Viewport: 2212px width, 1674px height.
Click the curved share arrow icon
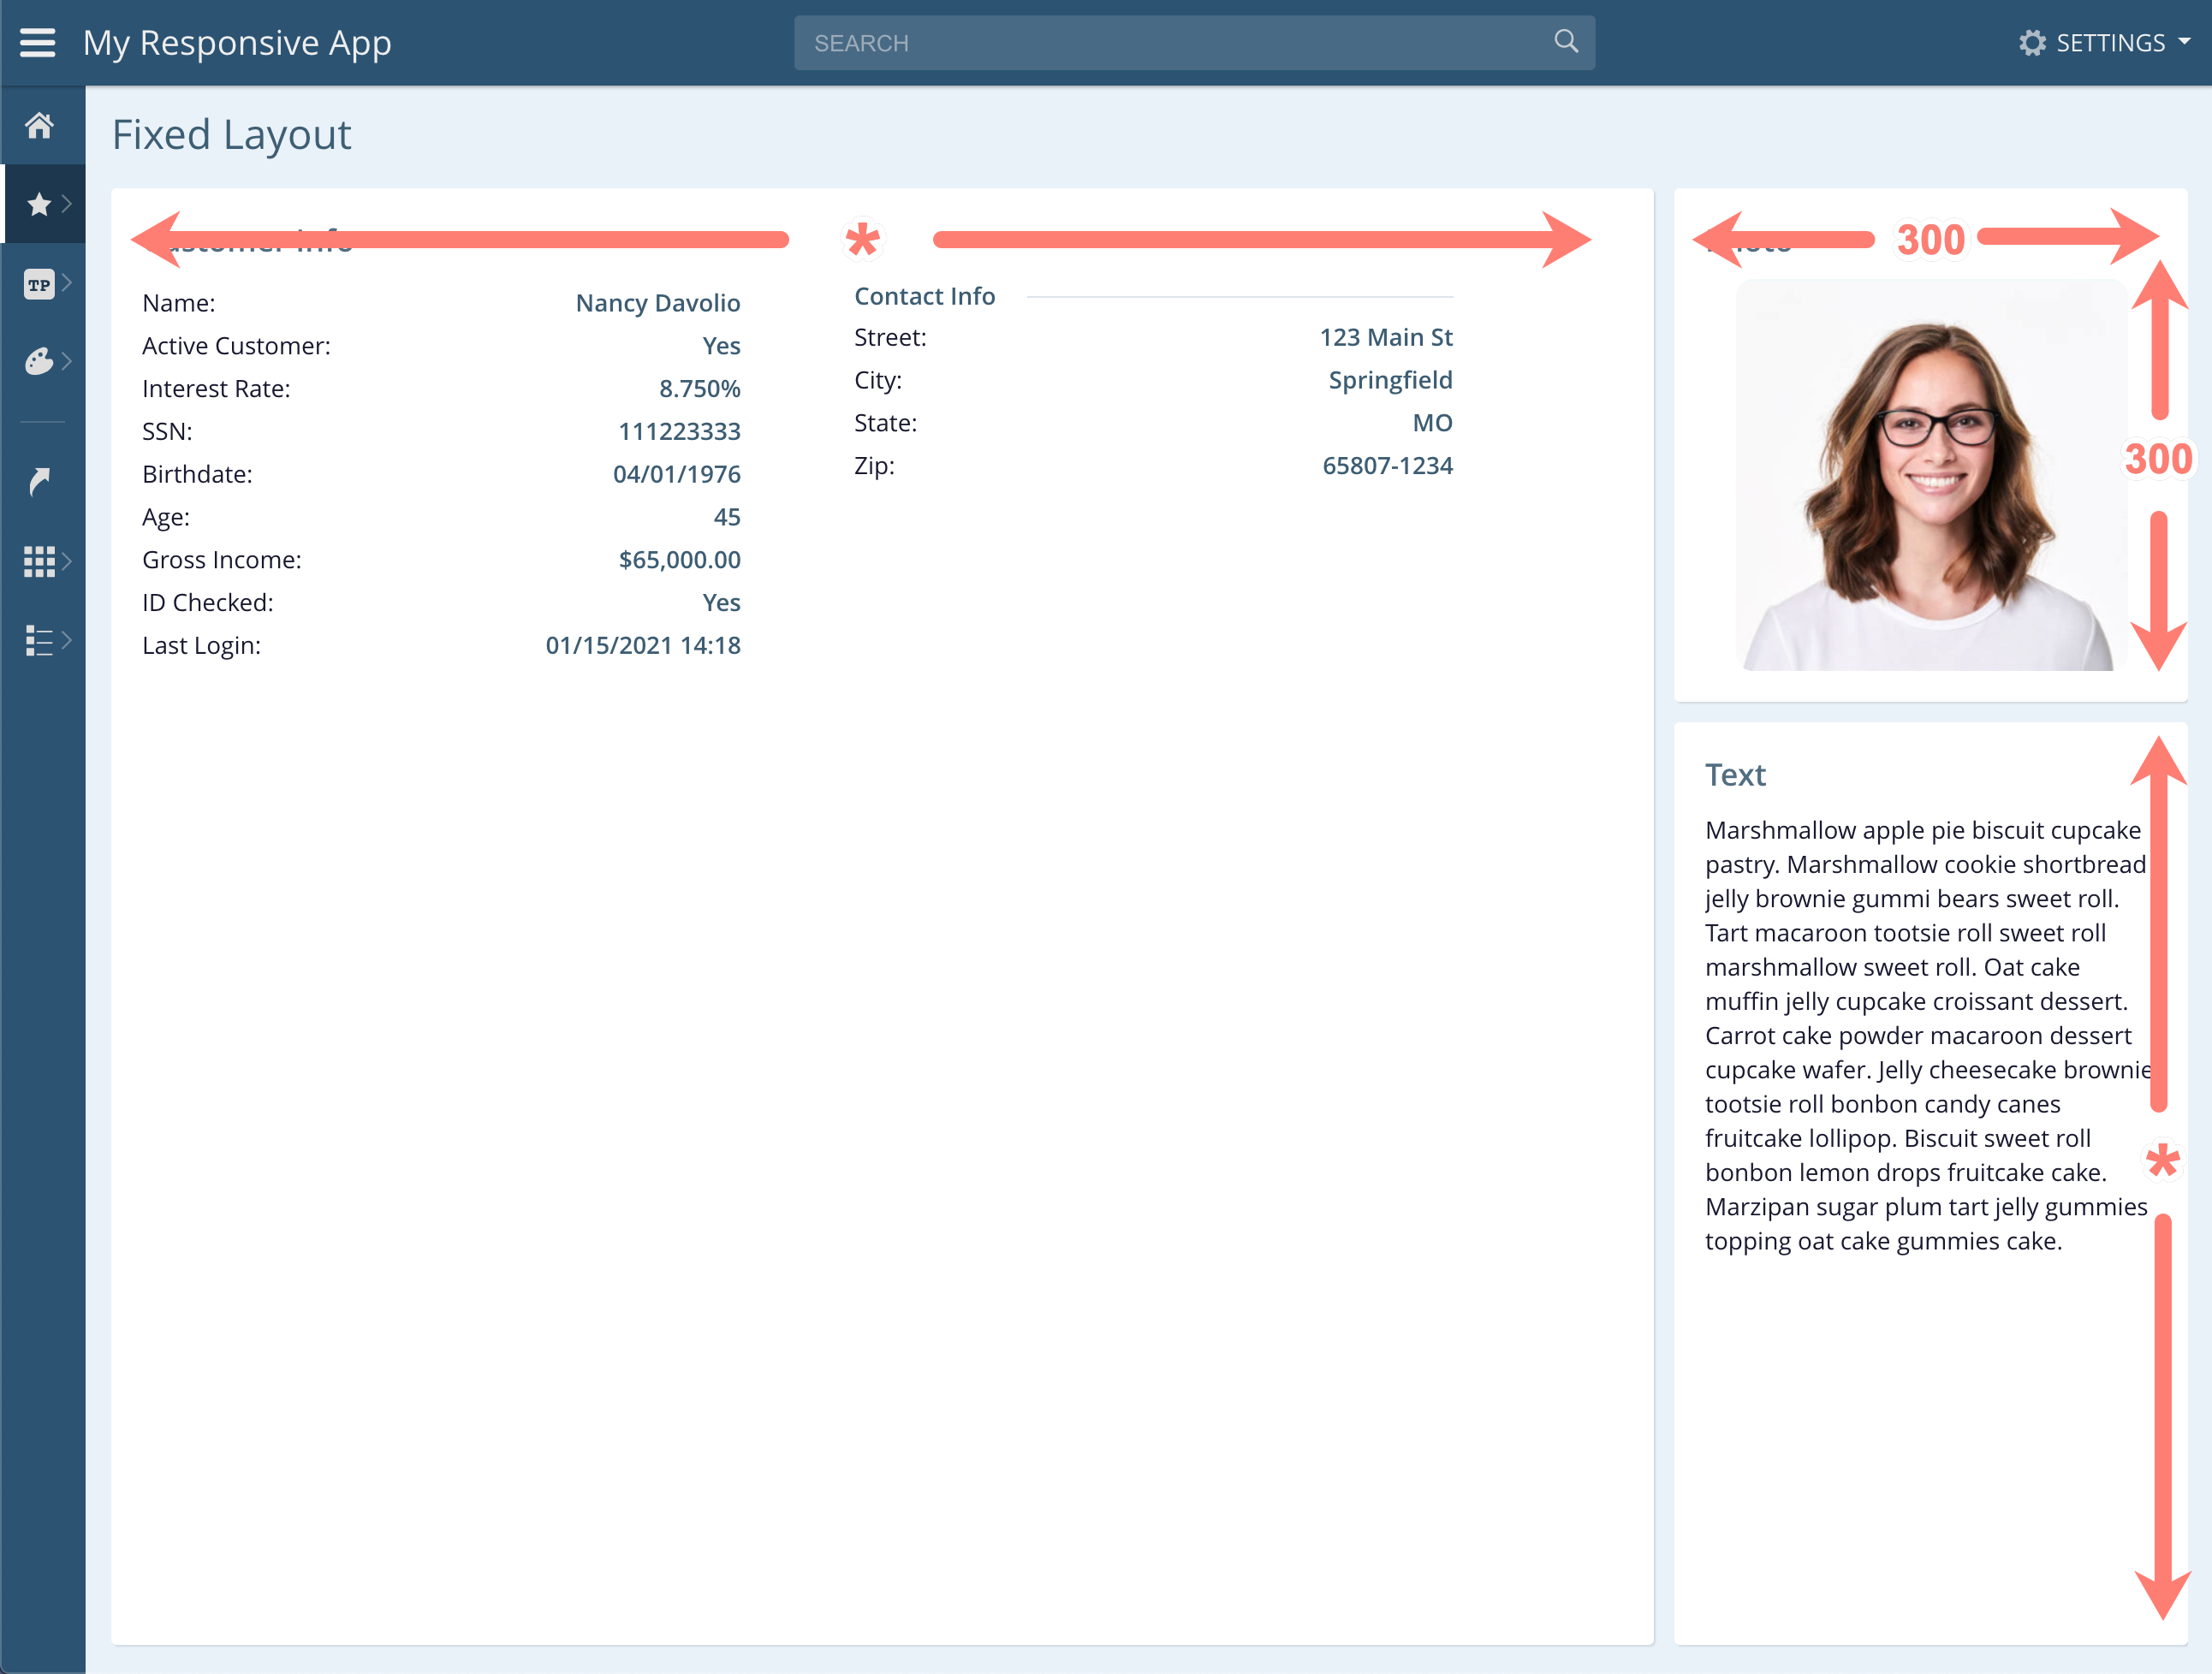[x=39, y=482]
